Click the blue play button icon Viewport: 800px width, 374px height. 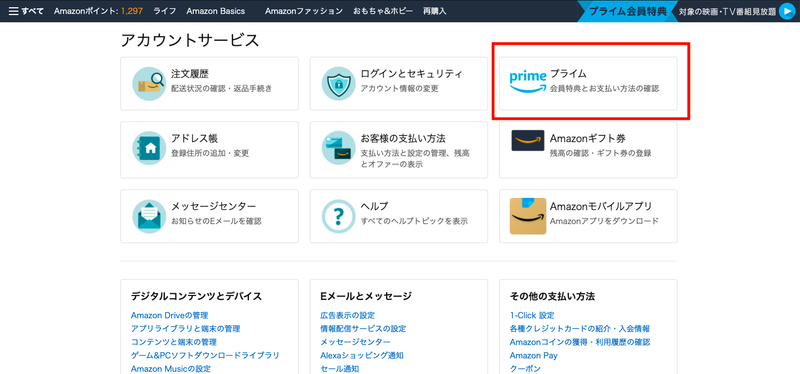(787, 11)
